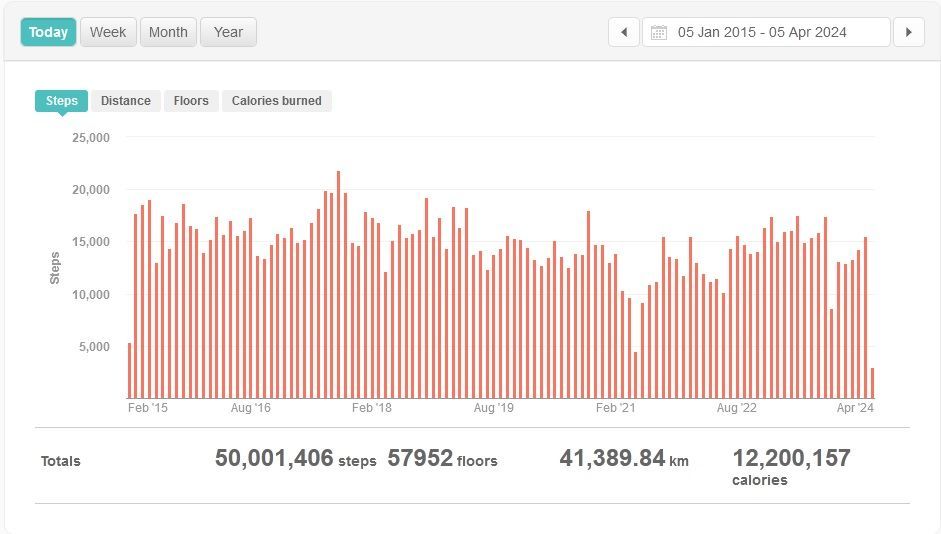Click the next date range arrow
Viewport: 941px width, 534px height.
coord(908,32)
